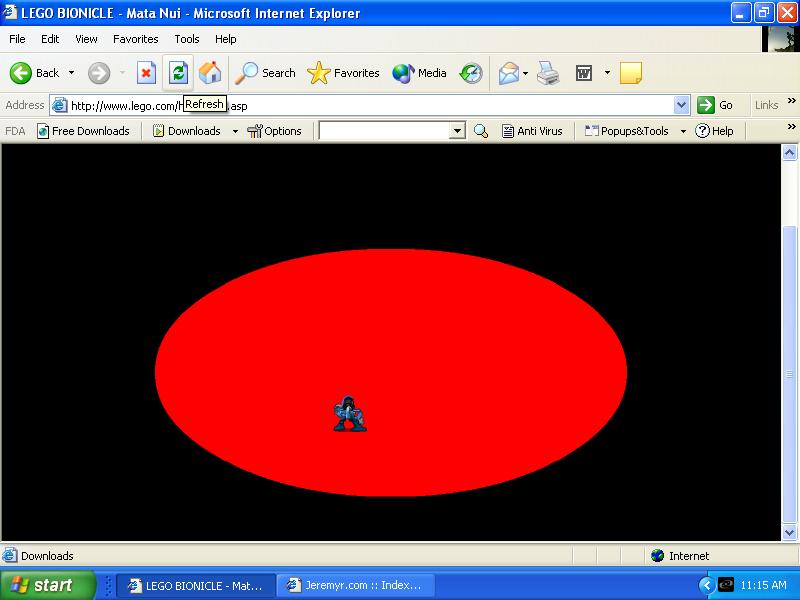This screenshot has width=800, height=600.
Task: Edit with Microsoft Word icon
Action: (x=584, y=73)
